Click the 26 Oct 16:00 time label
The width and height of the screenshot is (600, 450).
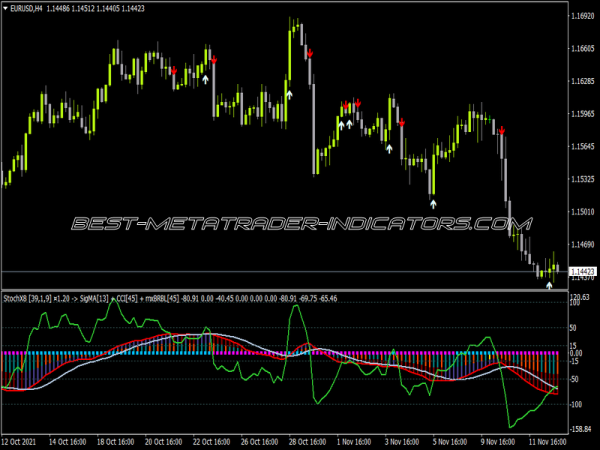coord(259,442)
